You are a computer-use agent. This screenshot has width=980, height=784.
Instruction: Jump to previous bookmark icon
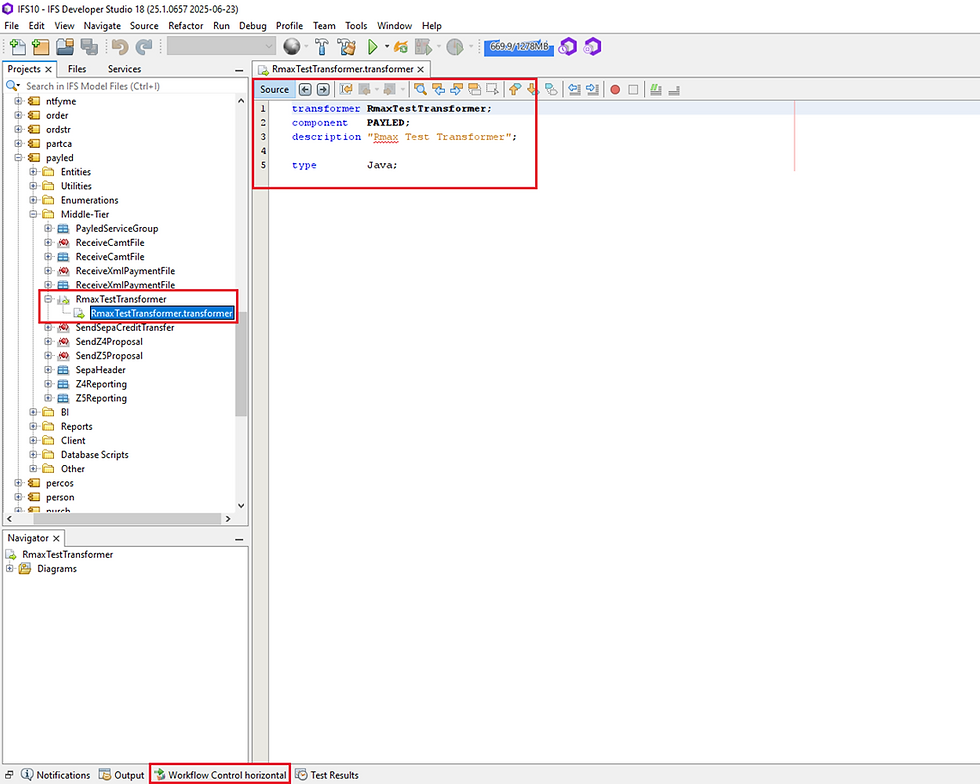pos(515,89)
